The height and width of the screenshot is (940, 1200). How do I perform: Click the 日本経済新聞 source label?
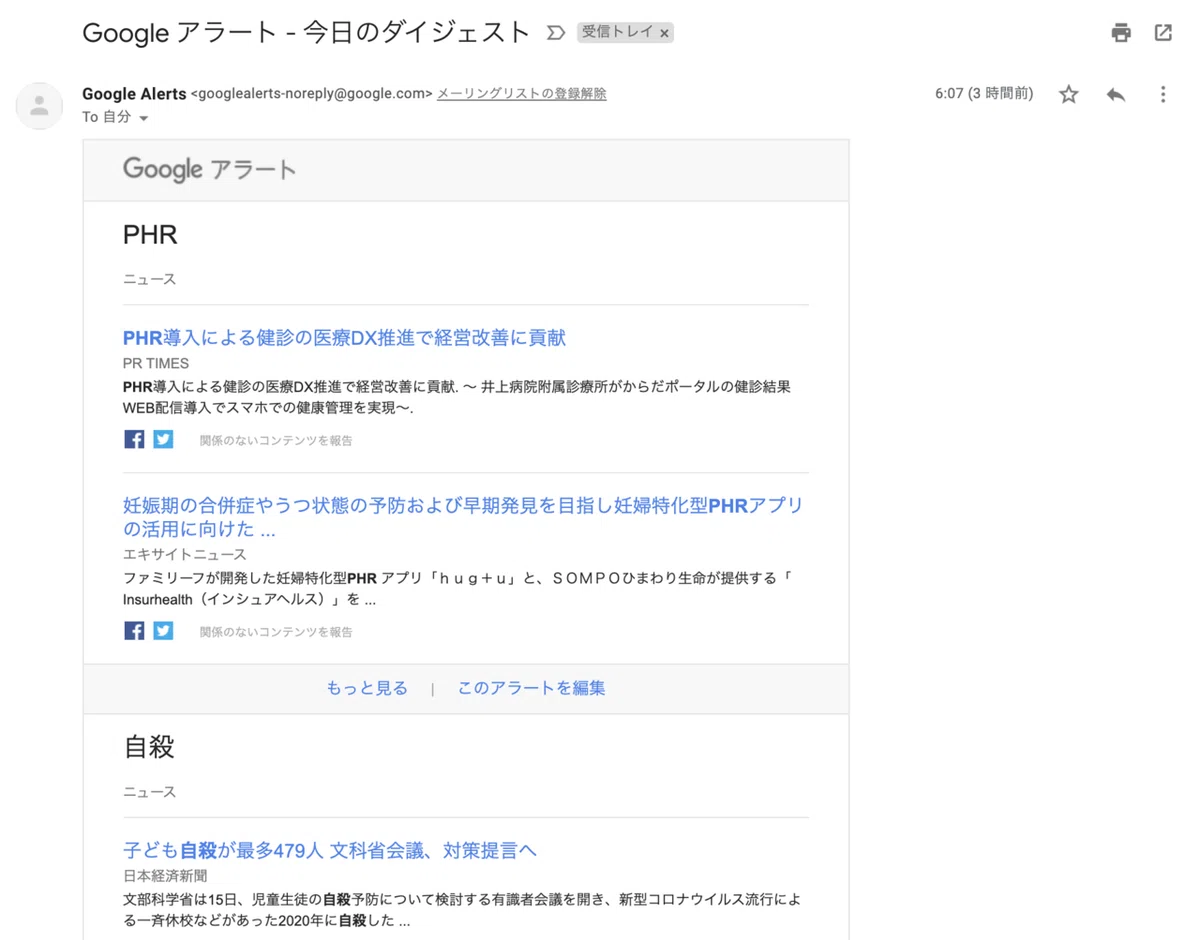(165, 876)
